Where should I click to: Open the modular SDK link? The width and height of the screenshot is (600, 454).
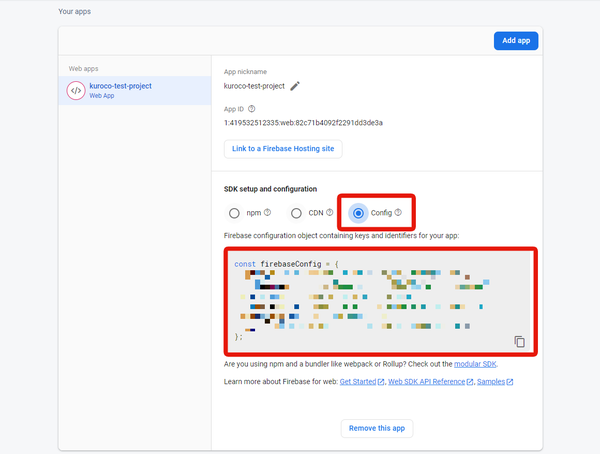475,364
